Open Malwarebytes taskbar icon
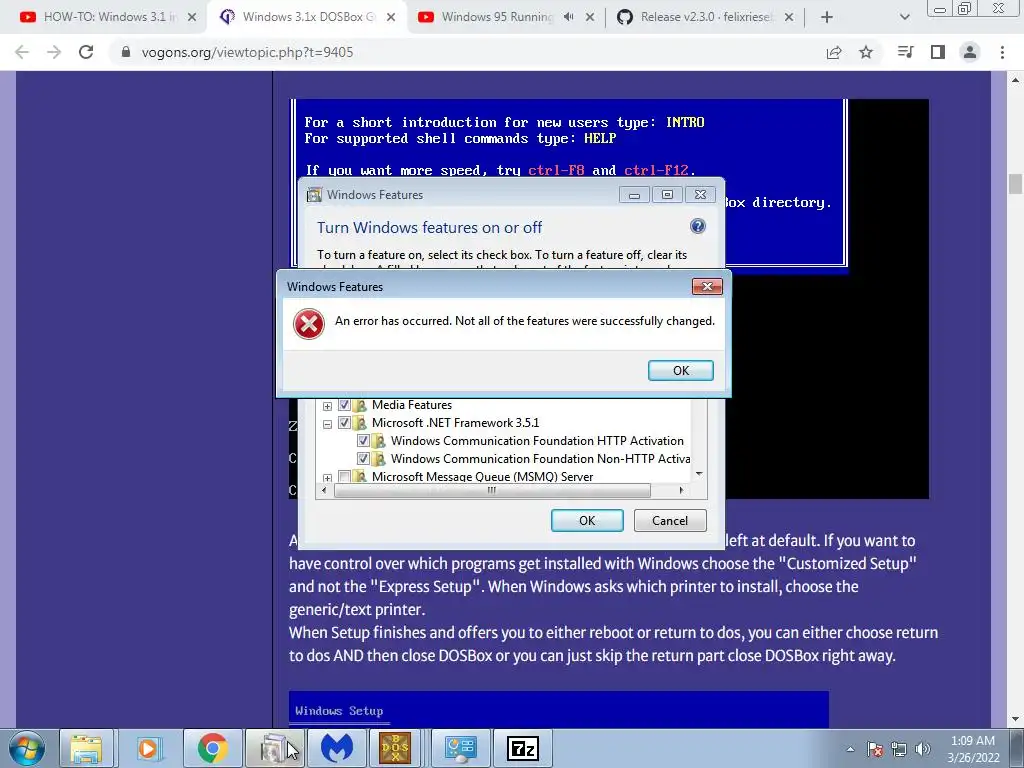This screenshot has height=768, width=1024. [x=337, y=748]
